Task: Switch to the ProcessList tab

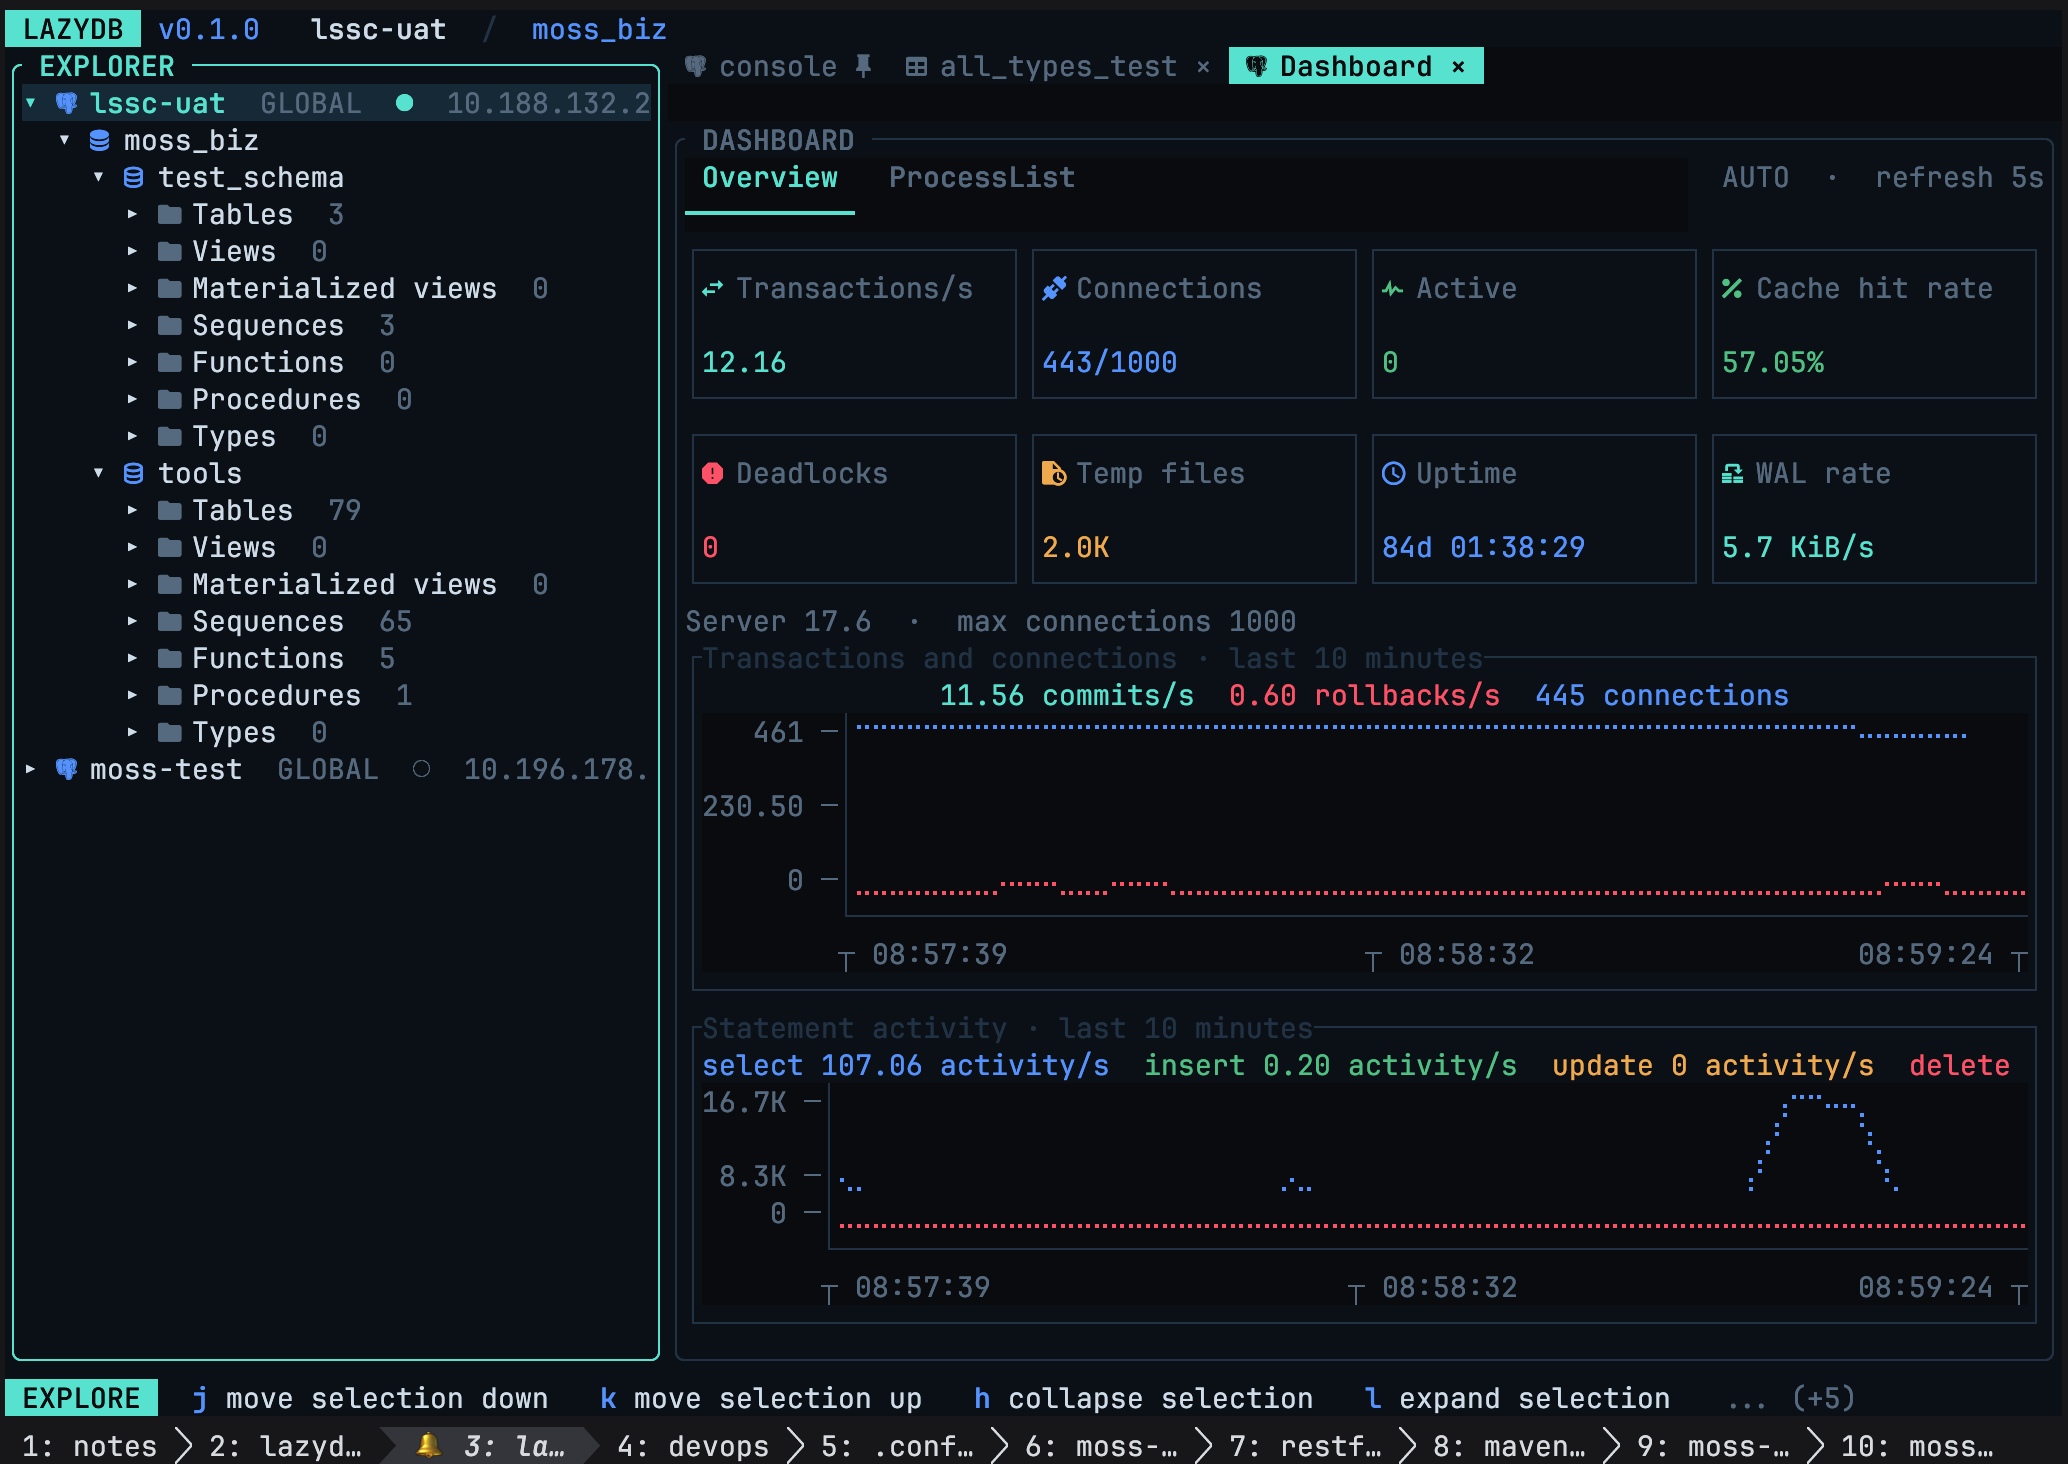Action: 982,178
